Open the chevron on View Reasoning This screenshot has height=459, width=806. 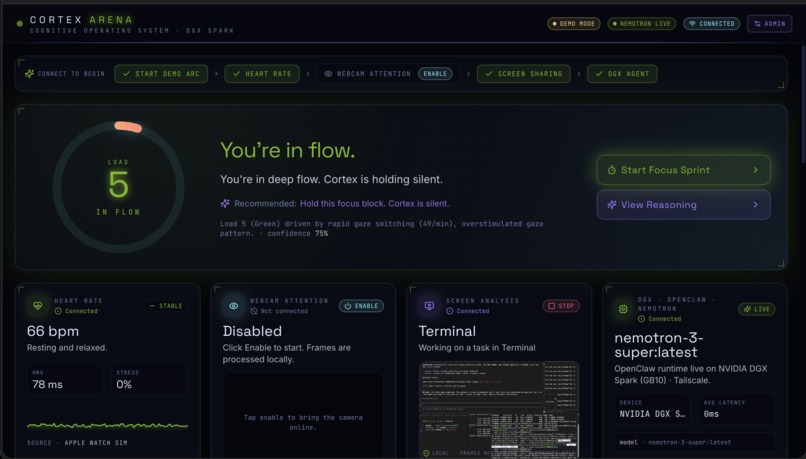[755, 205]
